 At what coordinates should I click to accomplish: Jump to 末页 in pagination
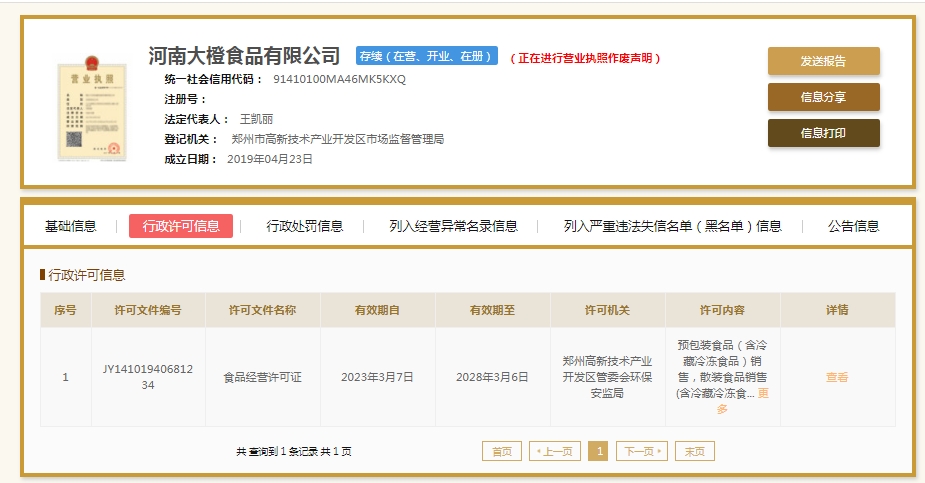(695, 451)
